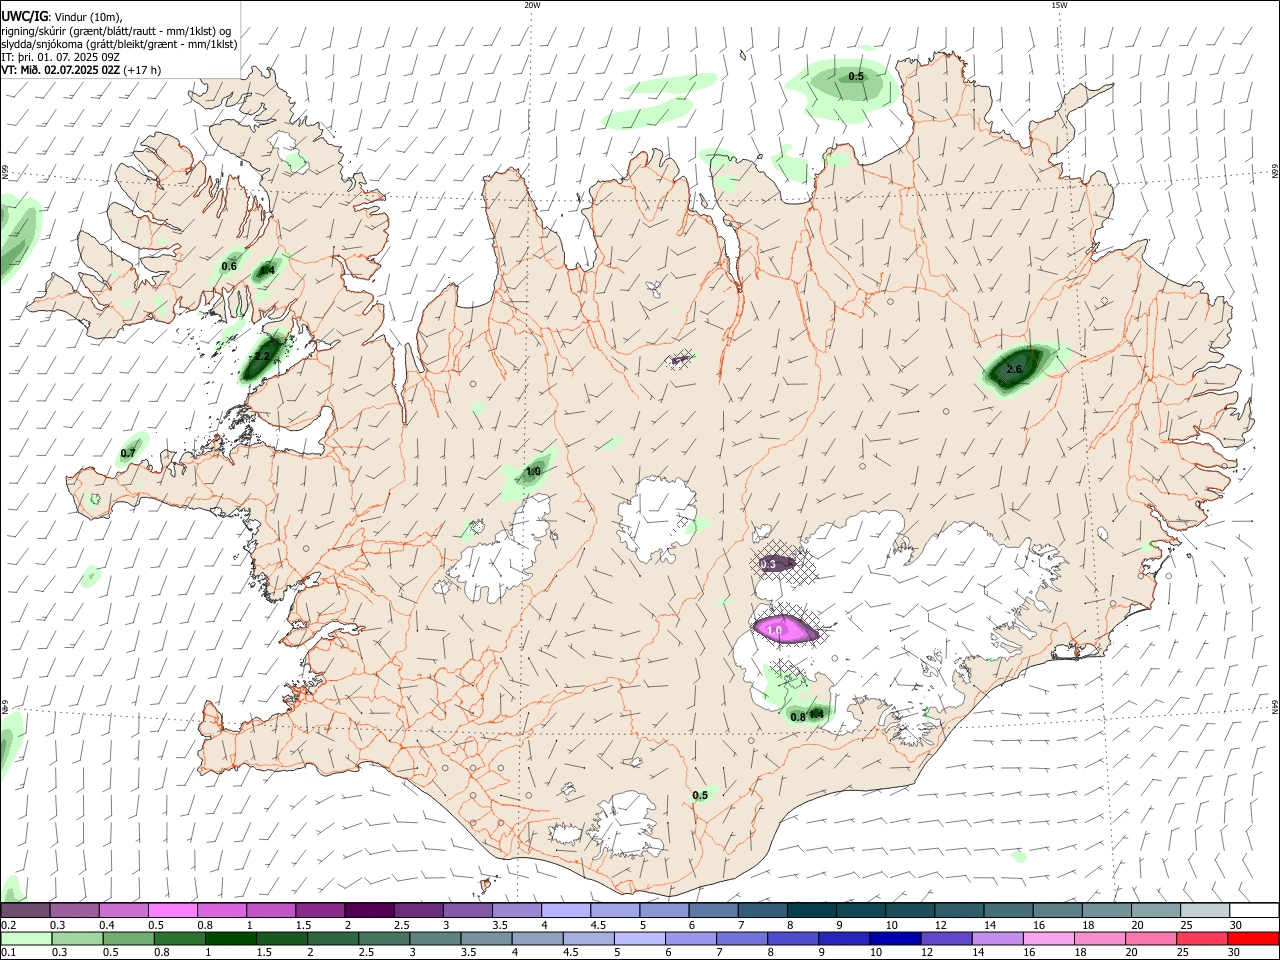Image resolution: width=1280 pixels, height=960 pixels.
Task: Click the green 1.0 rain label west of centre
Action: pos(533,472)
